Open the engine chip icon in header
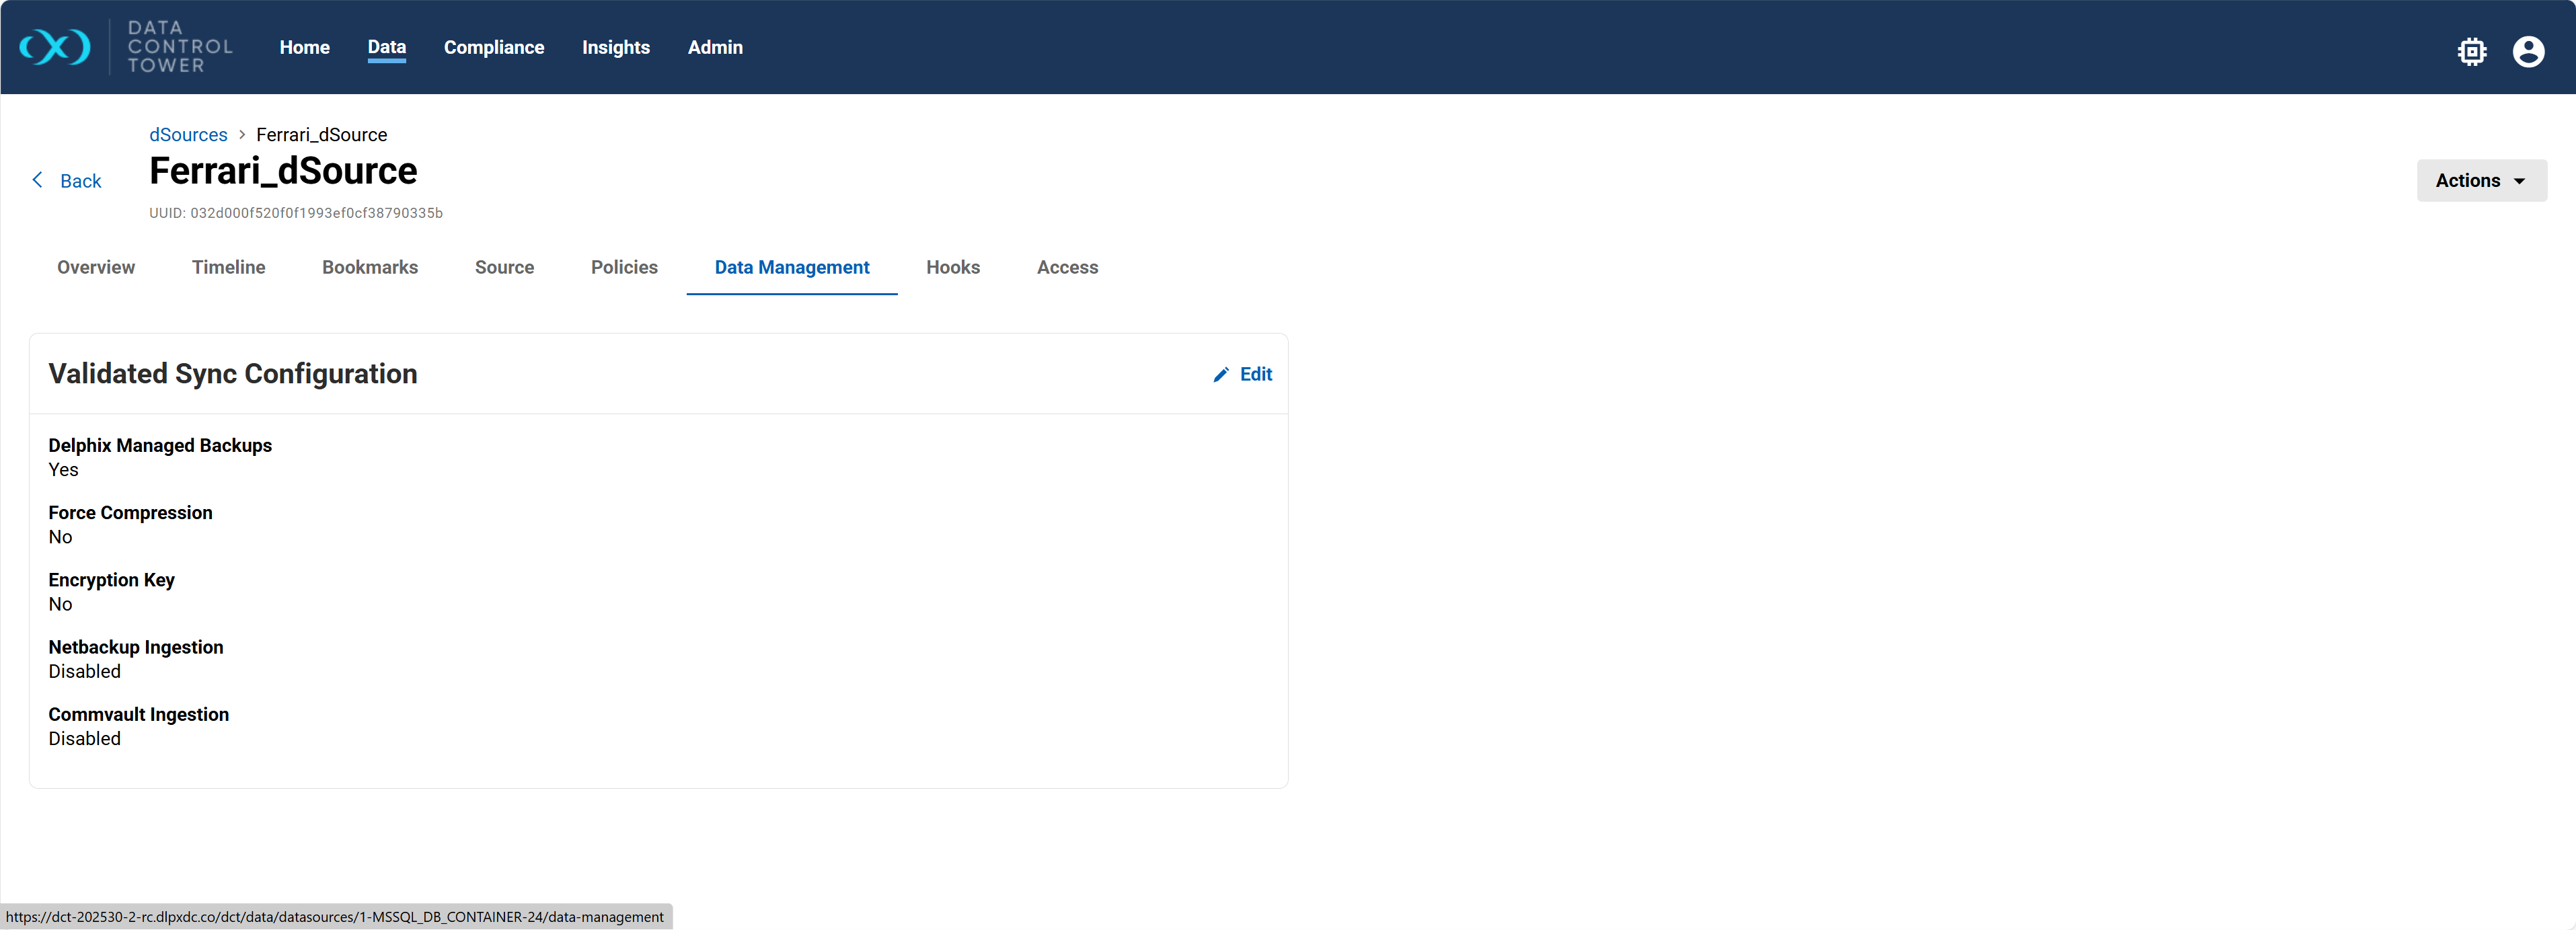 tap(2471, 51)
